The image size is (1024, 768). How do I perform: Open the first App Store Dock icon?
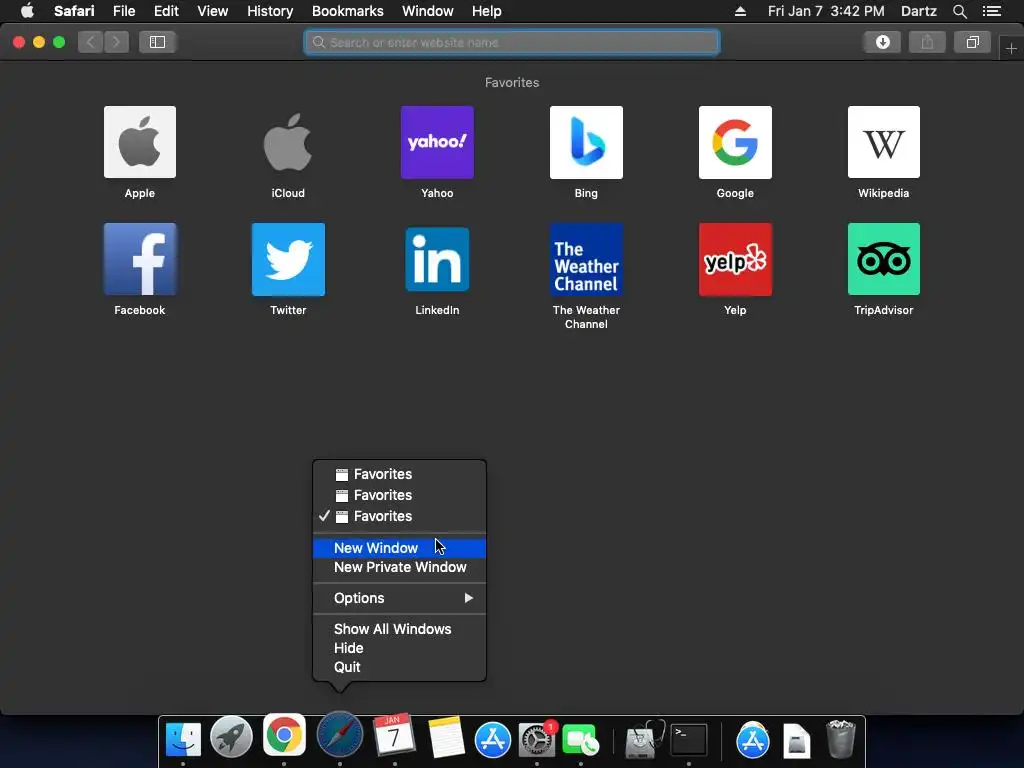point(492,740)
